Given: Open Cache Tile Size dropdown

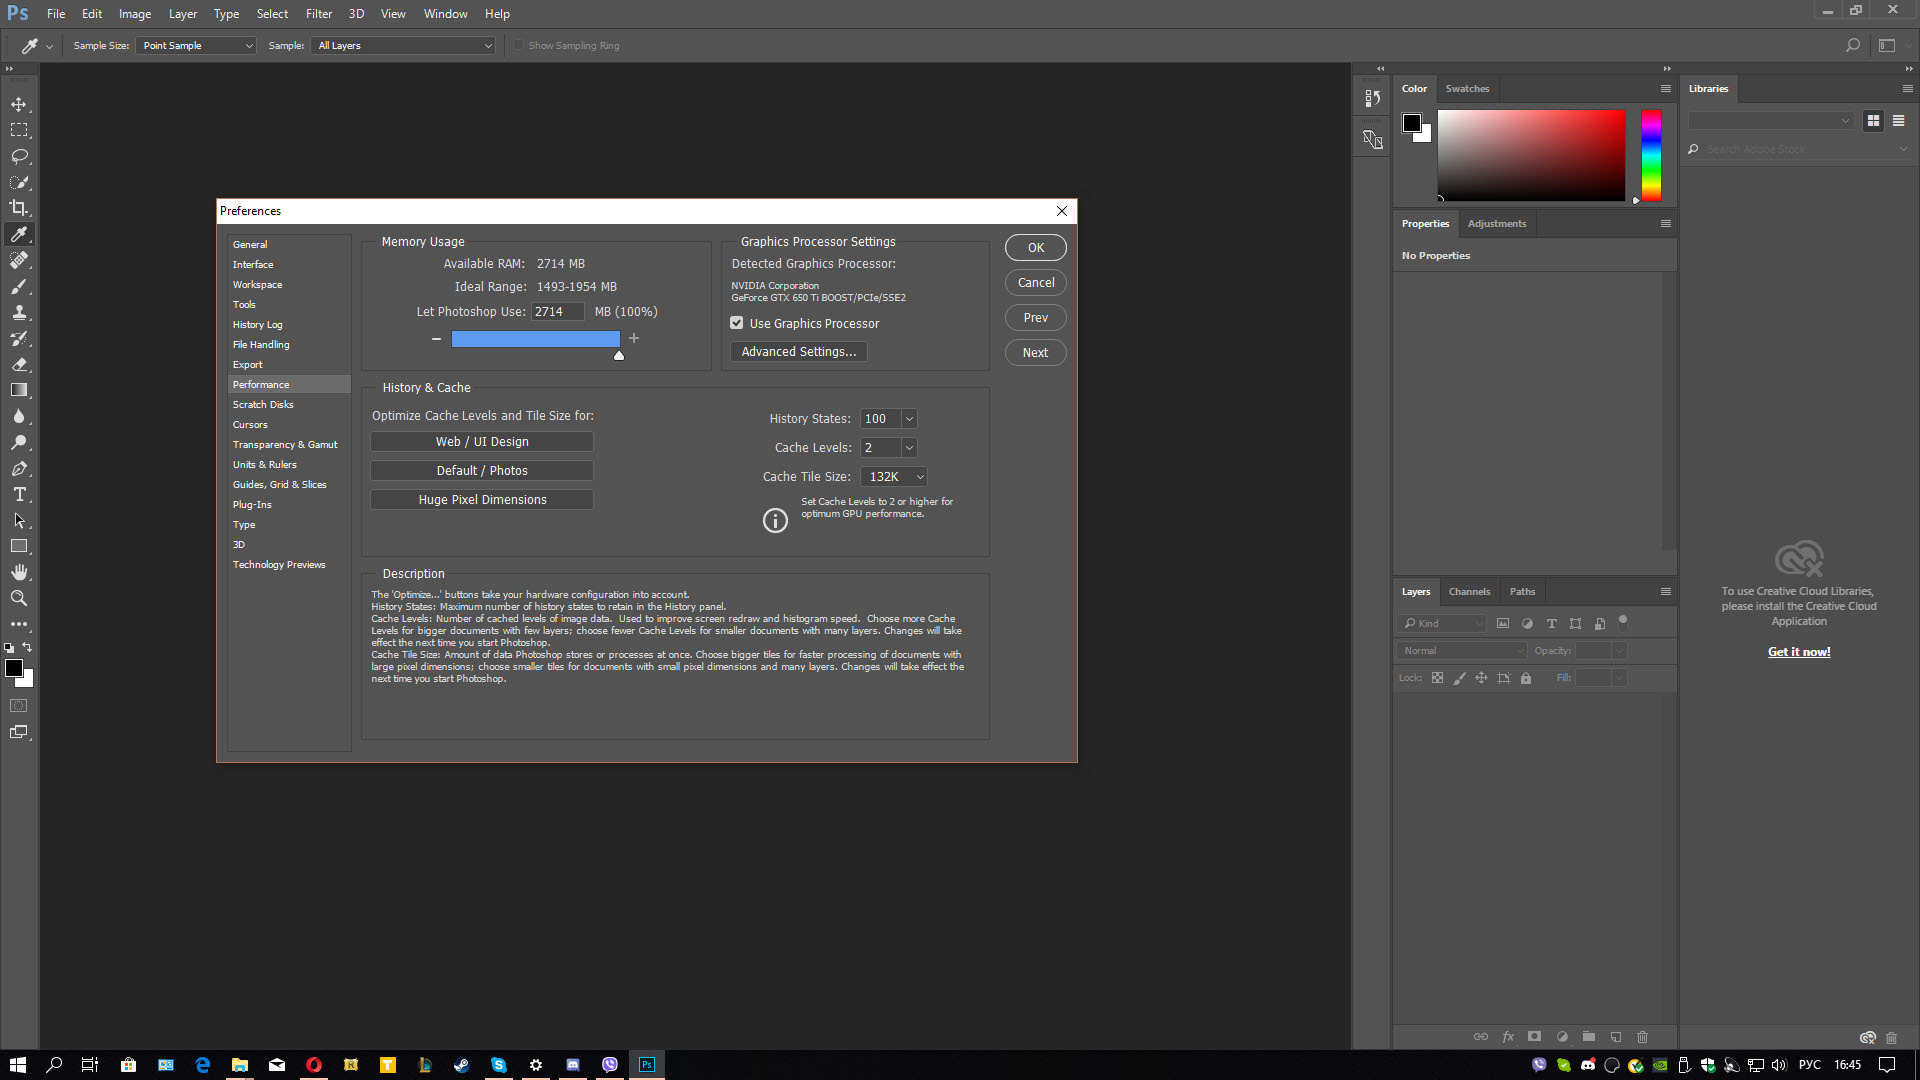Looking at the screenshot, I should pos(894,477).
